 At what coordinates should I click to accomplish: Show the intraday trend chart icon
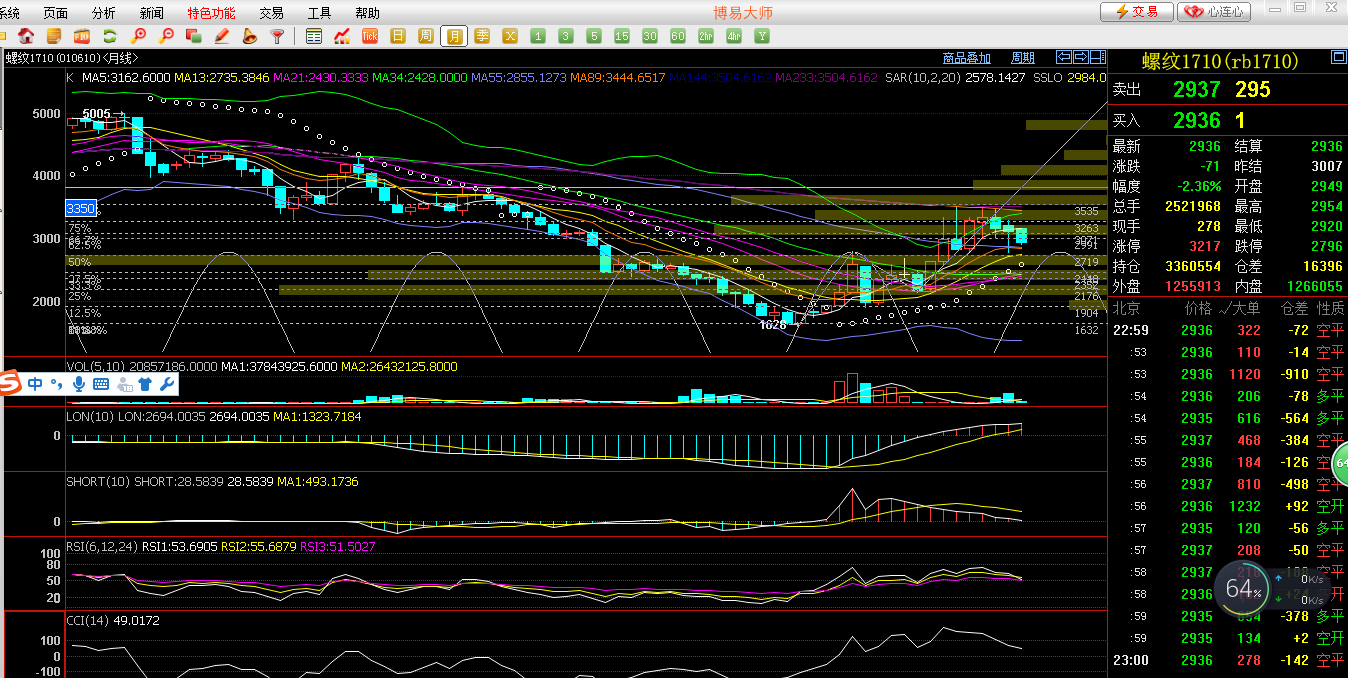pos(342,36)
